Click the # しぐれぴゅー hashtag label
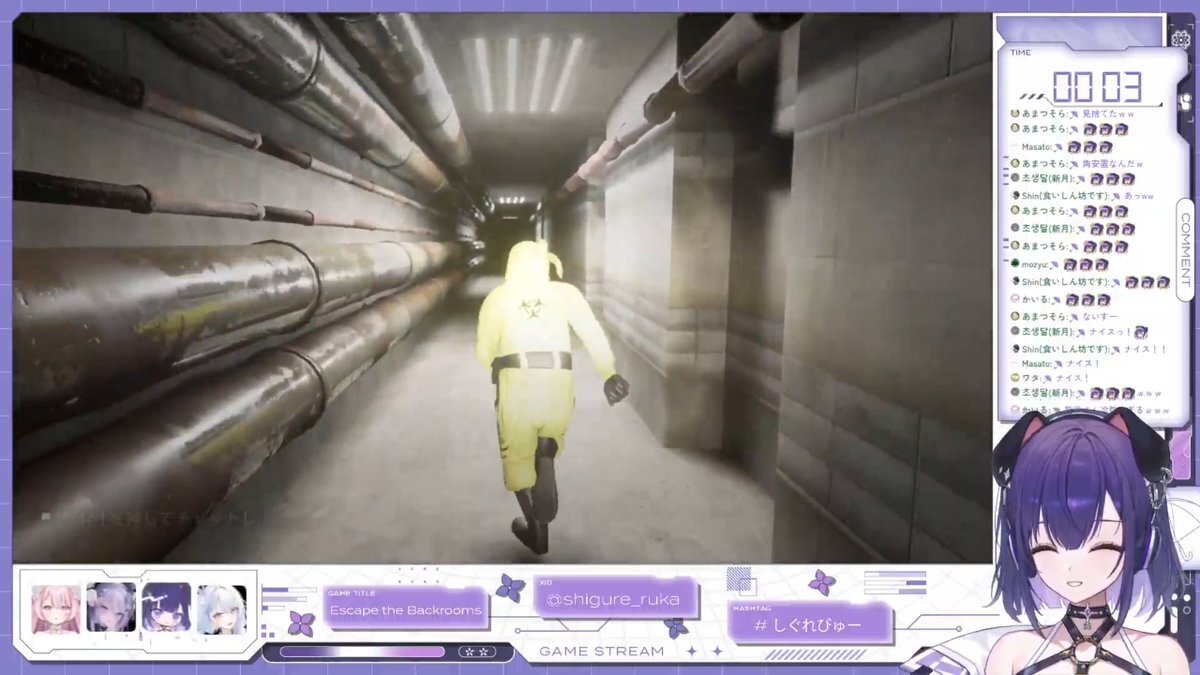This screenshot has width=1200, height=675. [x=809, y=625]
